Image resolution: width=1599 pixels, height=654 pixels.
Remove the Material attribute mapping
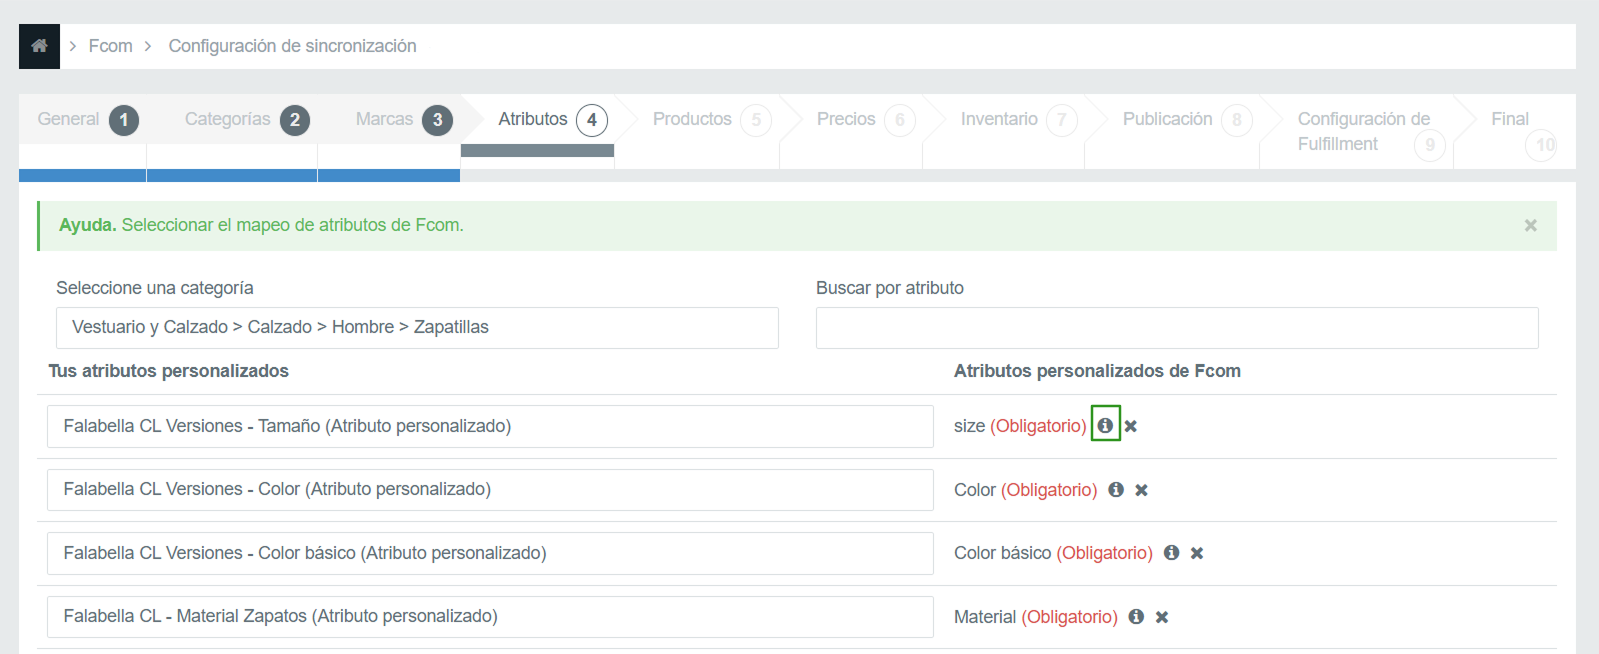[x=1162, y=617]
